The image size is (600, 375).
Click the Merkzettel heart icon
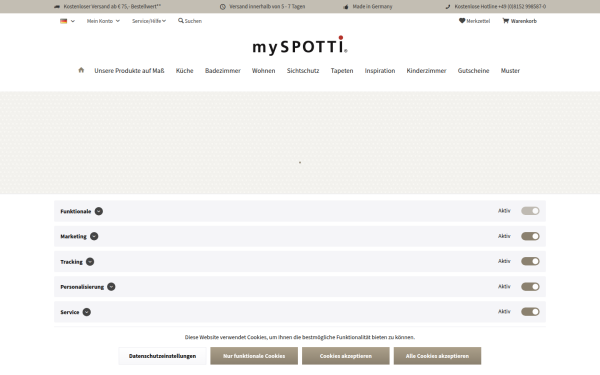pyautogui.click(x=462, y=21)
